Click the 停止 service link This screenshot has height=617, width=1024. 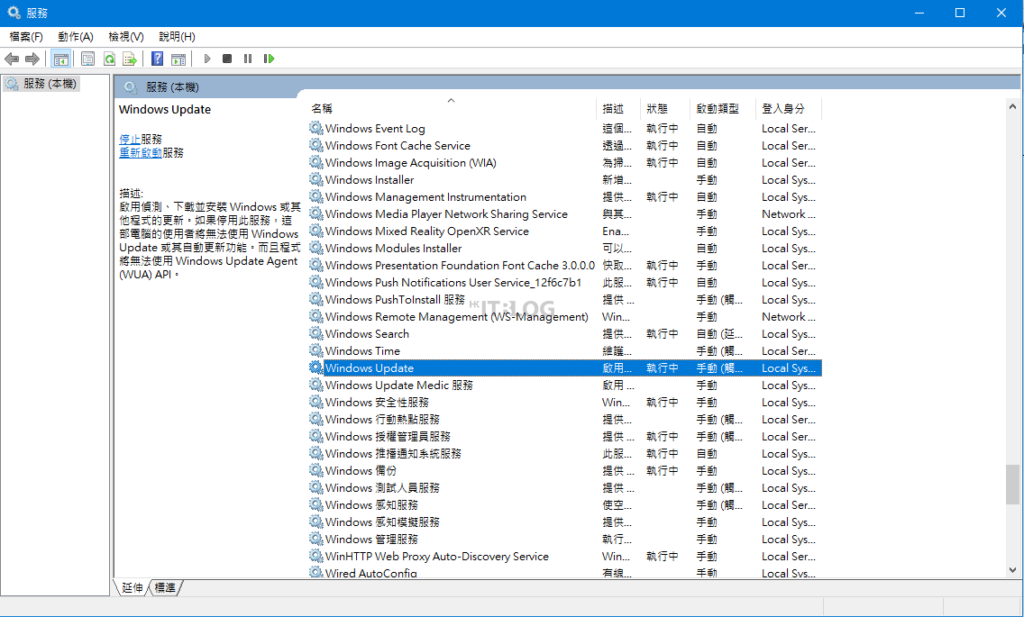pos(129,139)
